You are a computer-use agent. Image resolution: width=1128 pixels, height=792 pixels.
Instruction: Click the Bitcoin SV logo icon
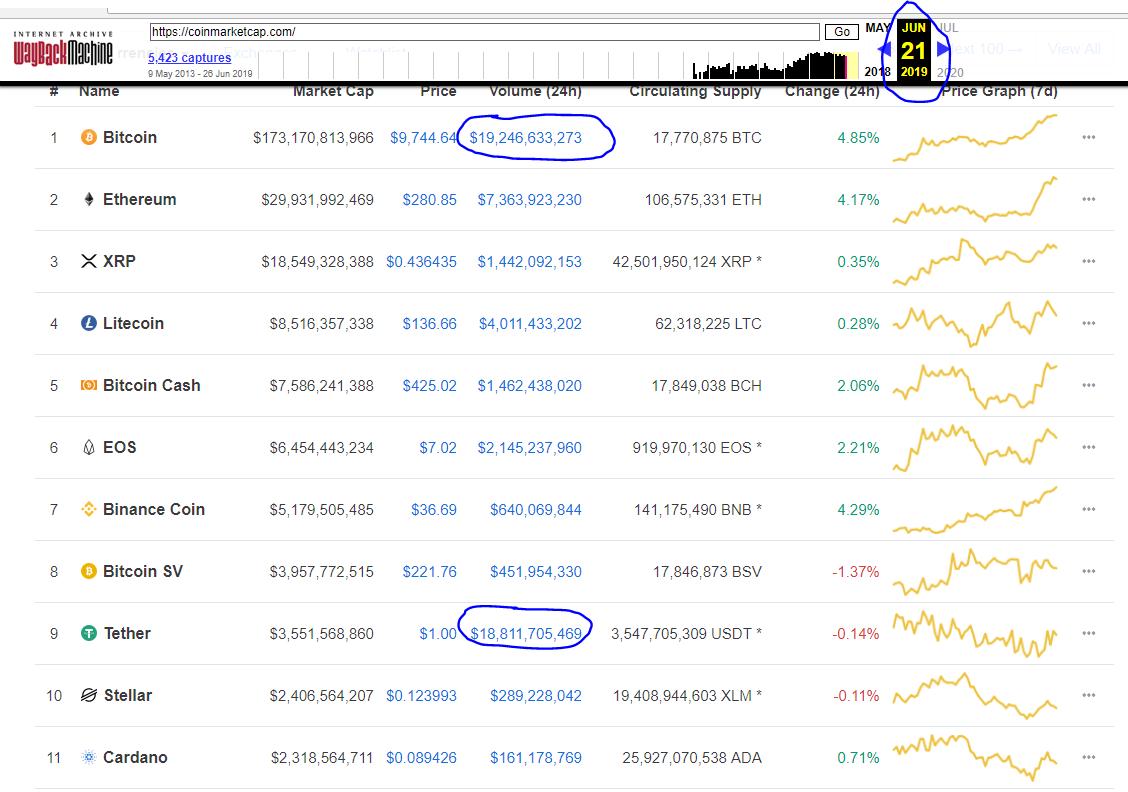pyautogui.click(x=88, y=571)
